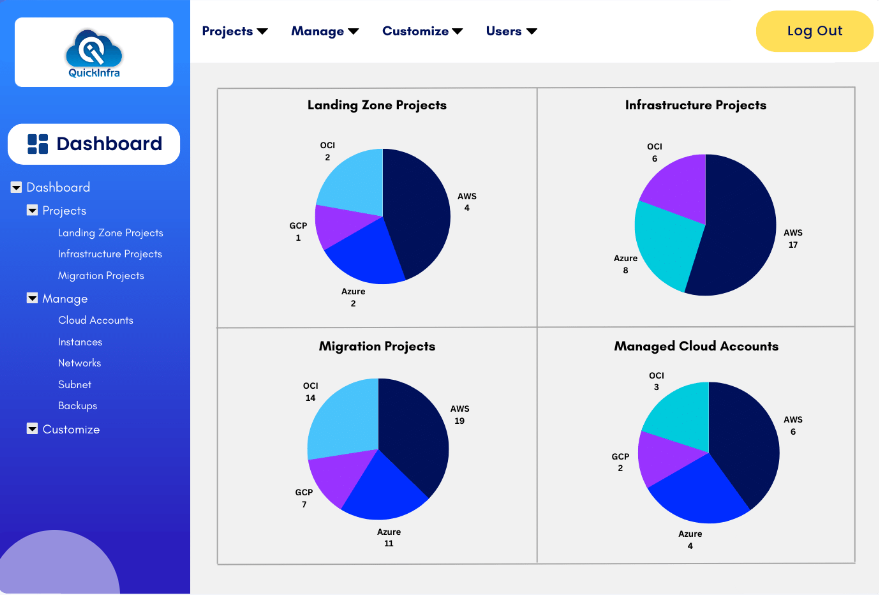Expand the Customize tree node in sidebar

[33, 428]
